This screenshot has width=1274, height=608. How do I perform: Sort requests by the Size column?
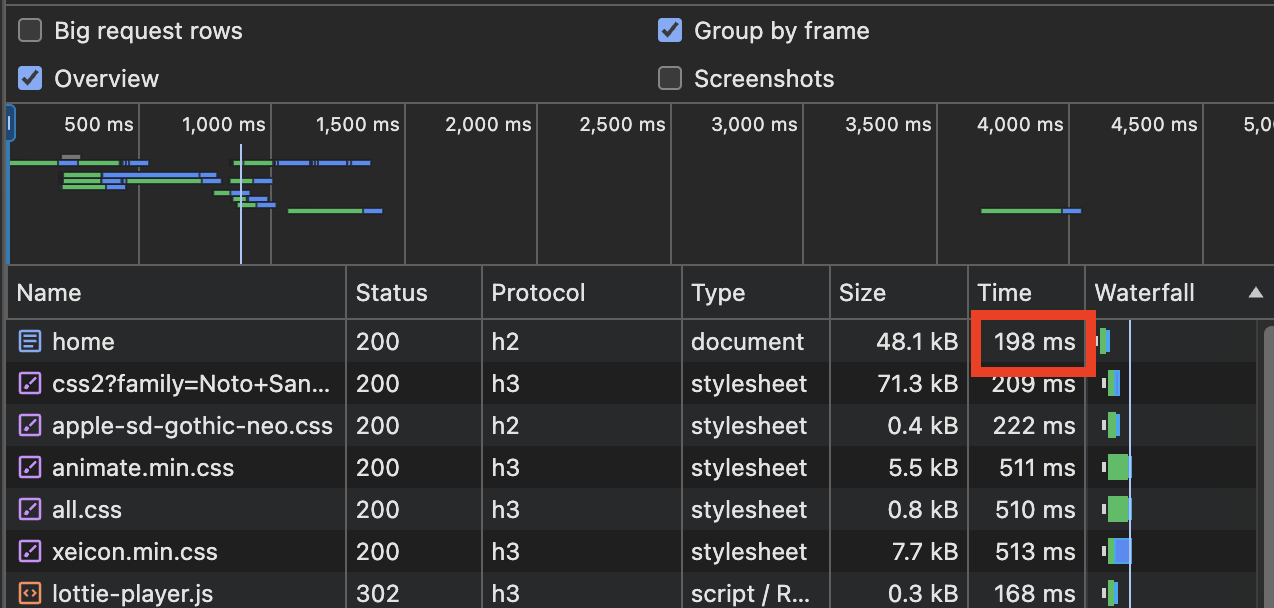(862, 293)
